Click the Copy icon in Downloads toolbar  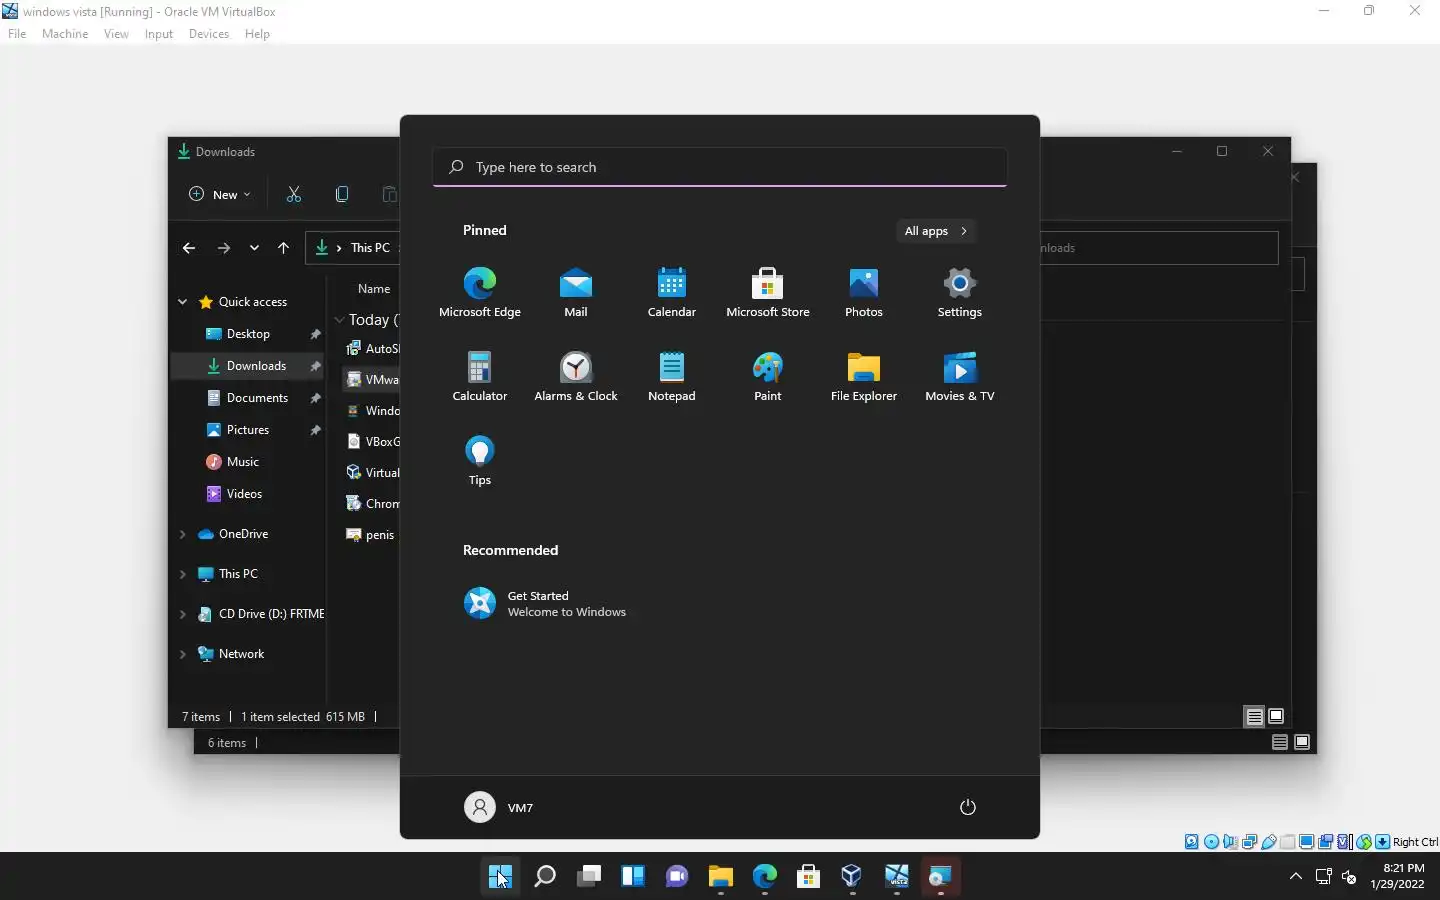click(342, 194)
